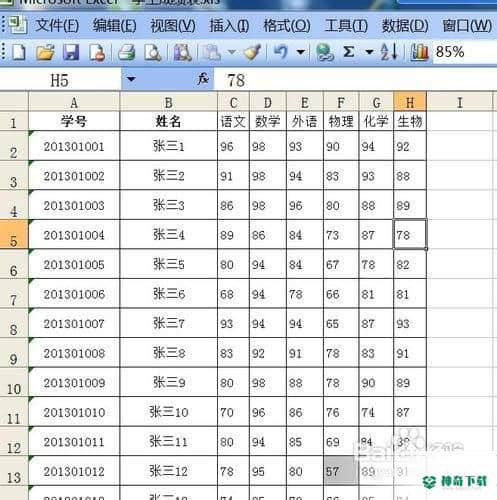Open the 文件(F) menu
The height and width of the screenshot is (500, 497).
click(57, 26)
